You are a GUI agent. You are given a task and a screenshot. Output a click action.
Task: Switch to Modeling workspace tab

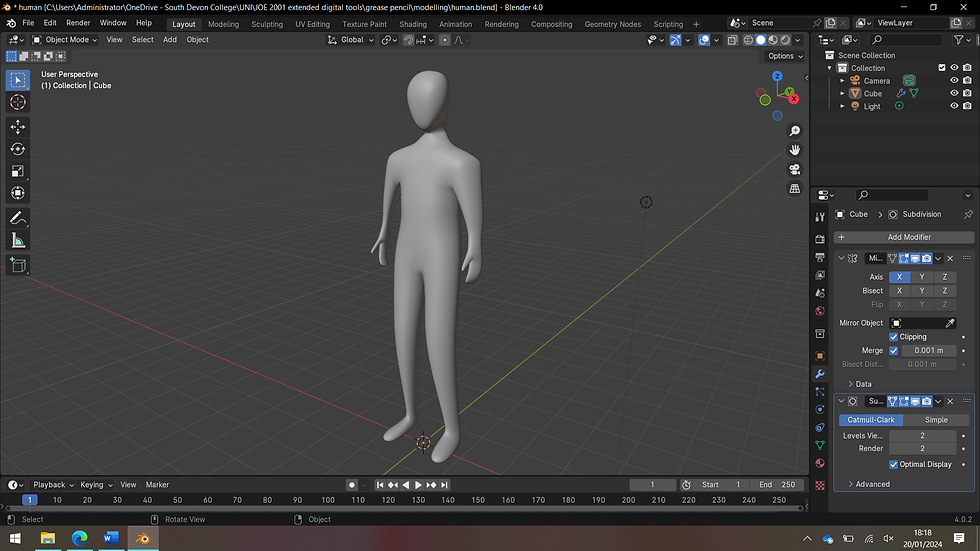pyautogui.click(x=223, y=24)
